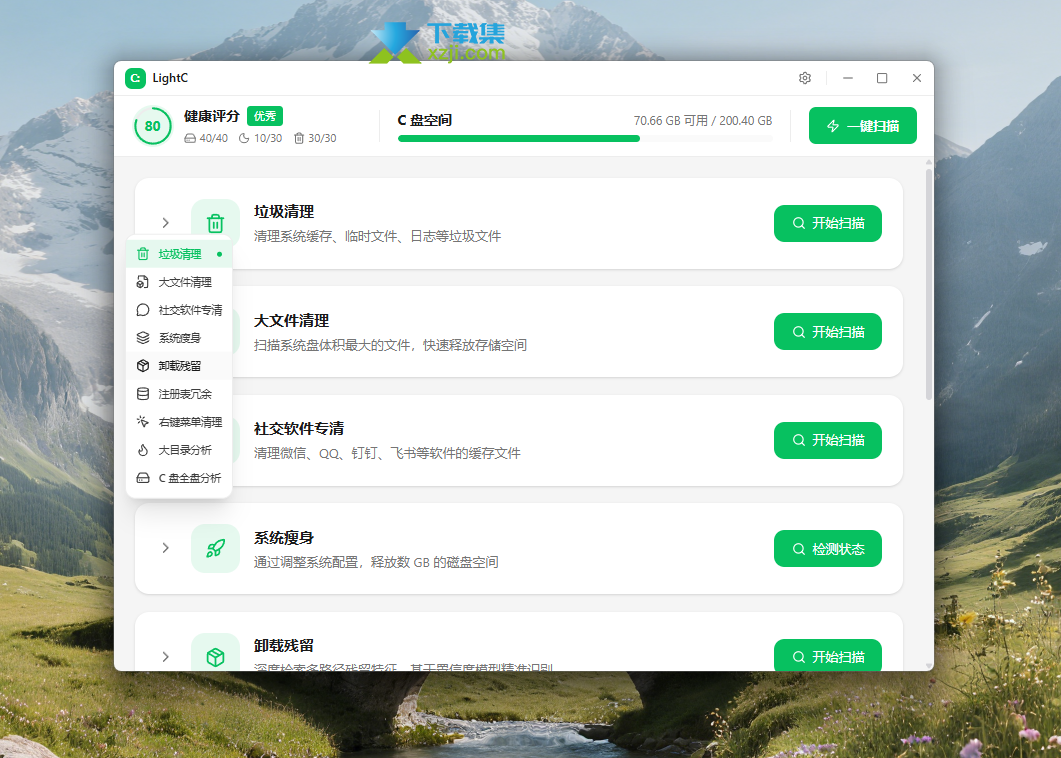The height and width of the screenshot is (758, 1061).
Task: Click the health score 80 ring
Action: [x=153, y=126]
